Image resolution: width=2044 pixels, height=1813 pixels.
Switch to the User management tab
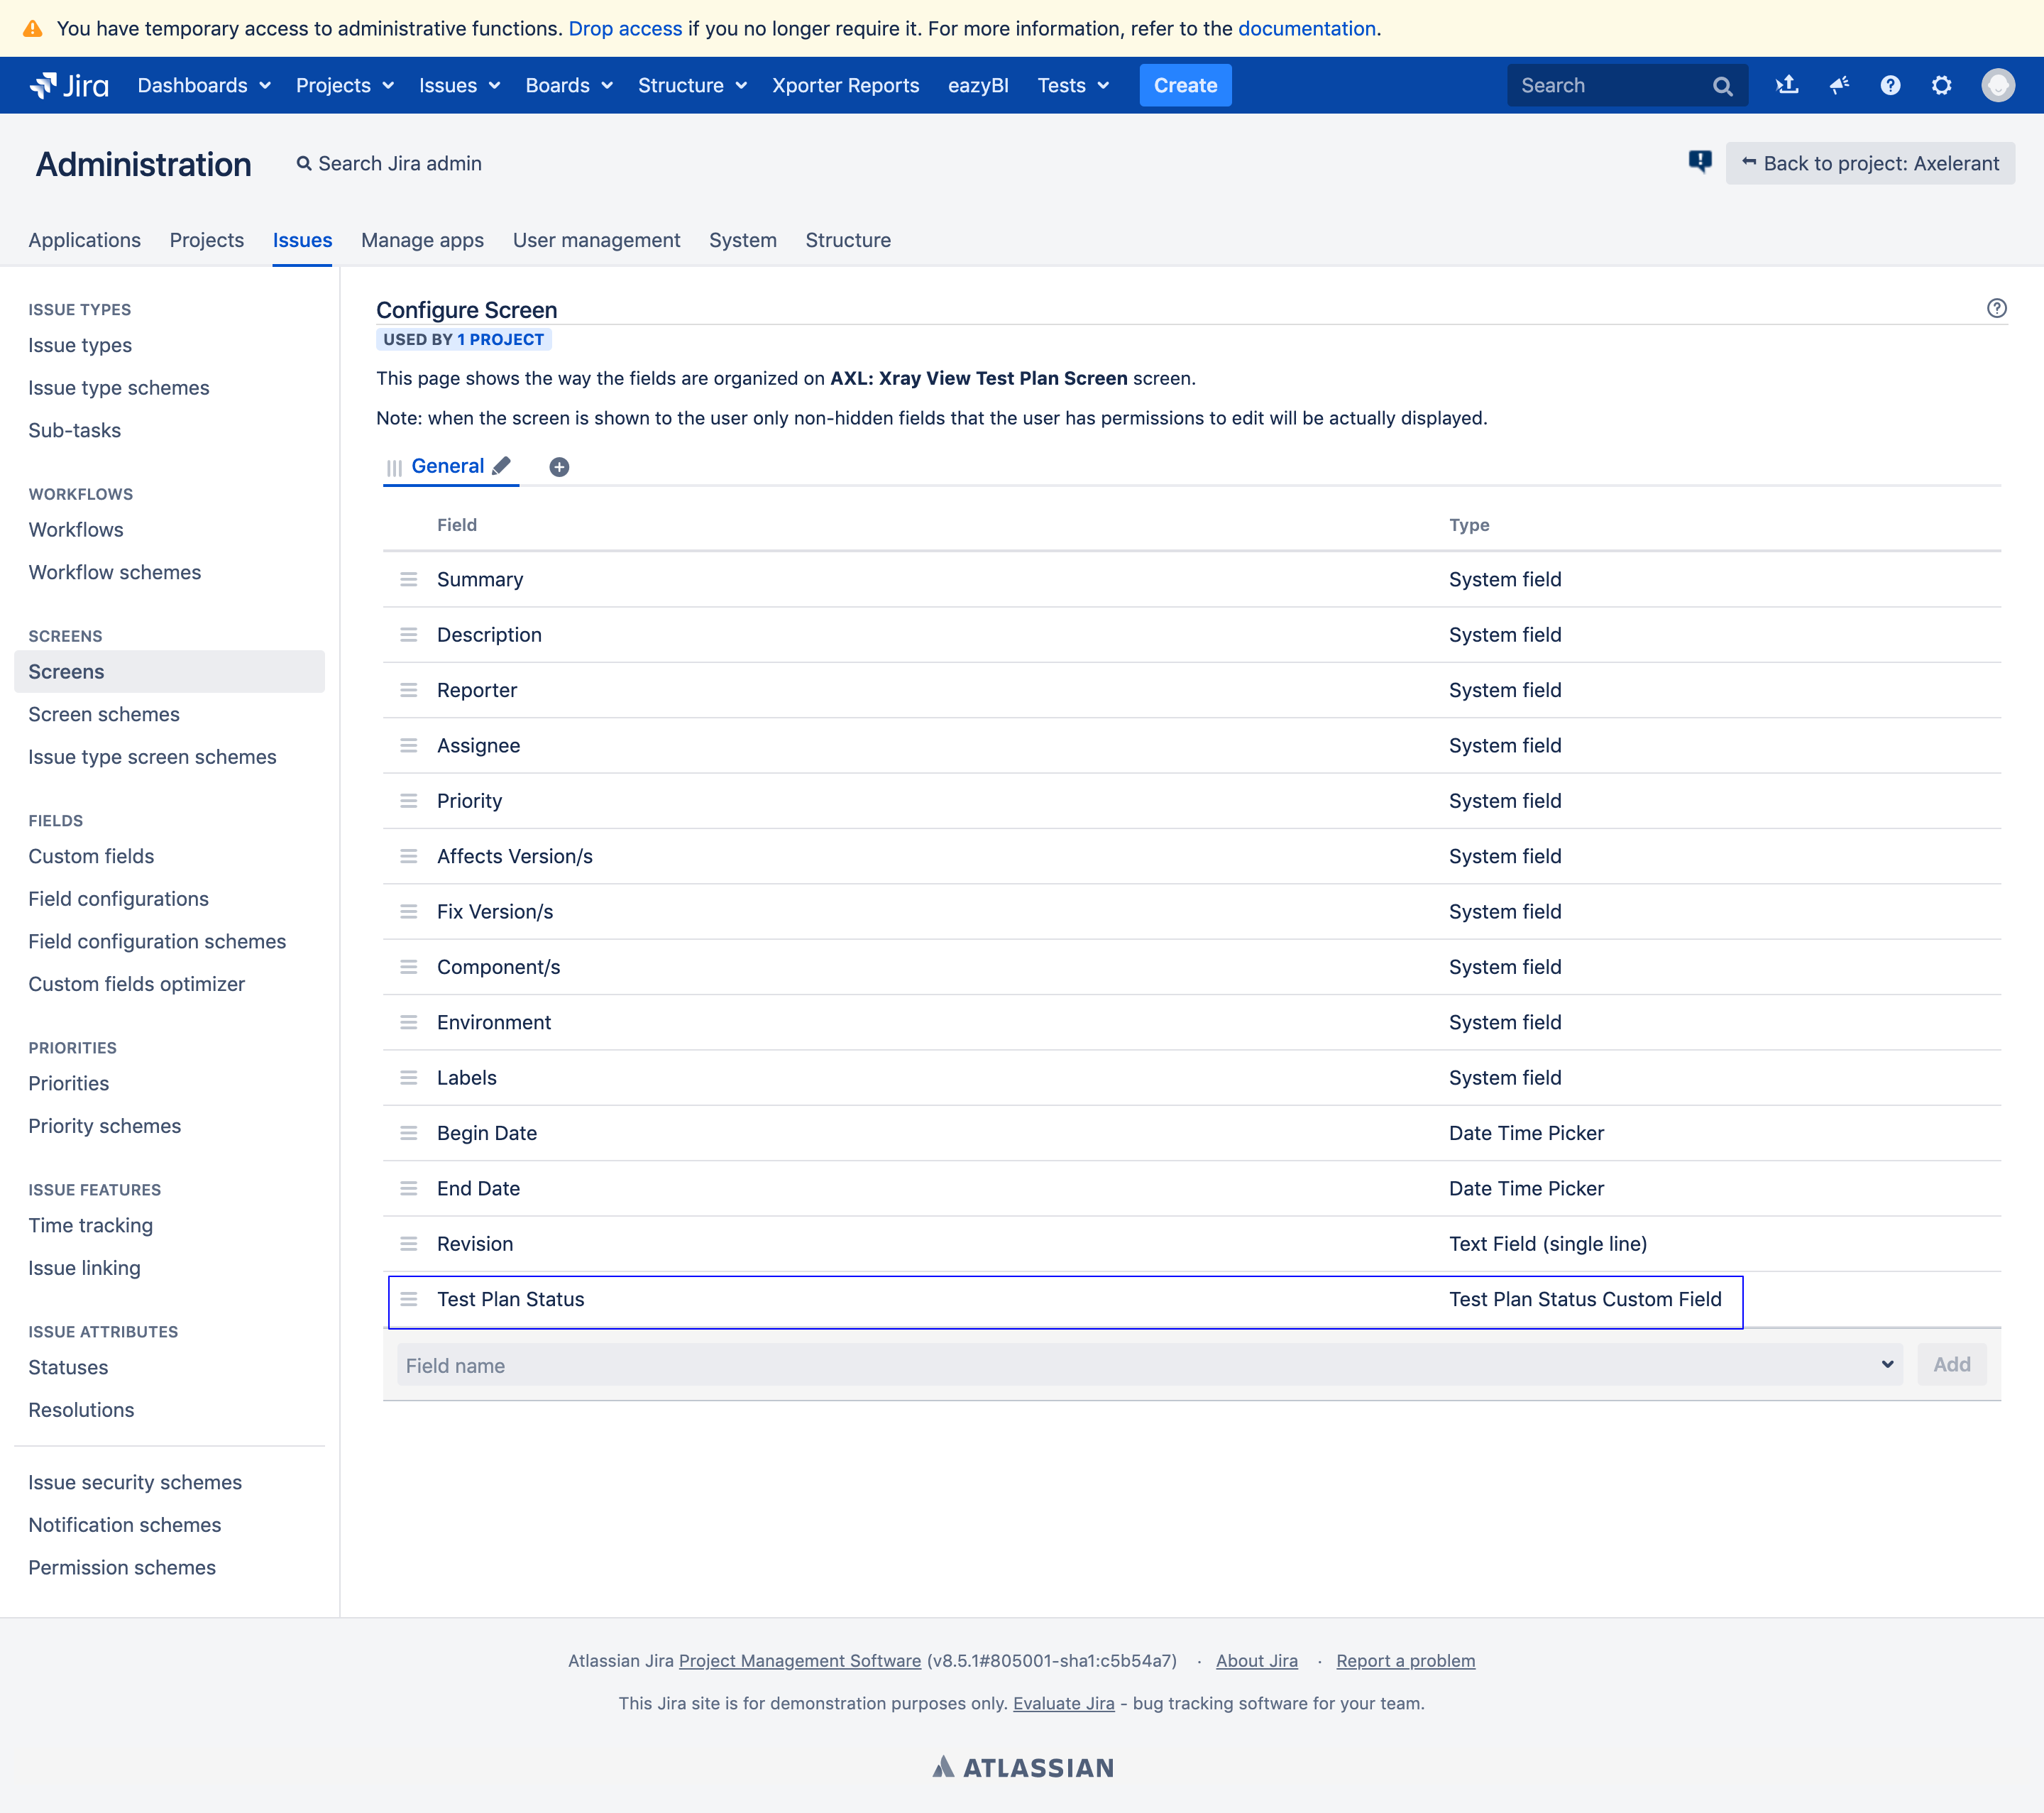pyautogui.click(x=596, y=240)
